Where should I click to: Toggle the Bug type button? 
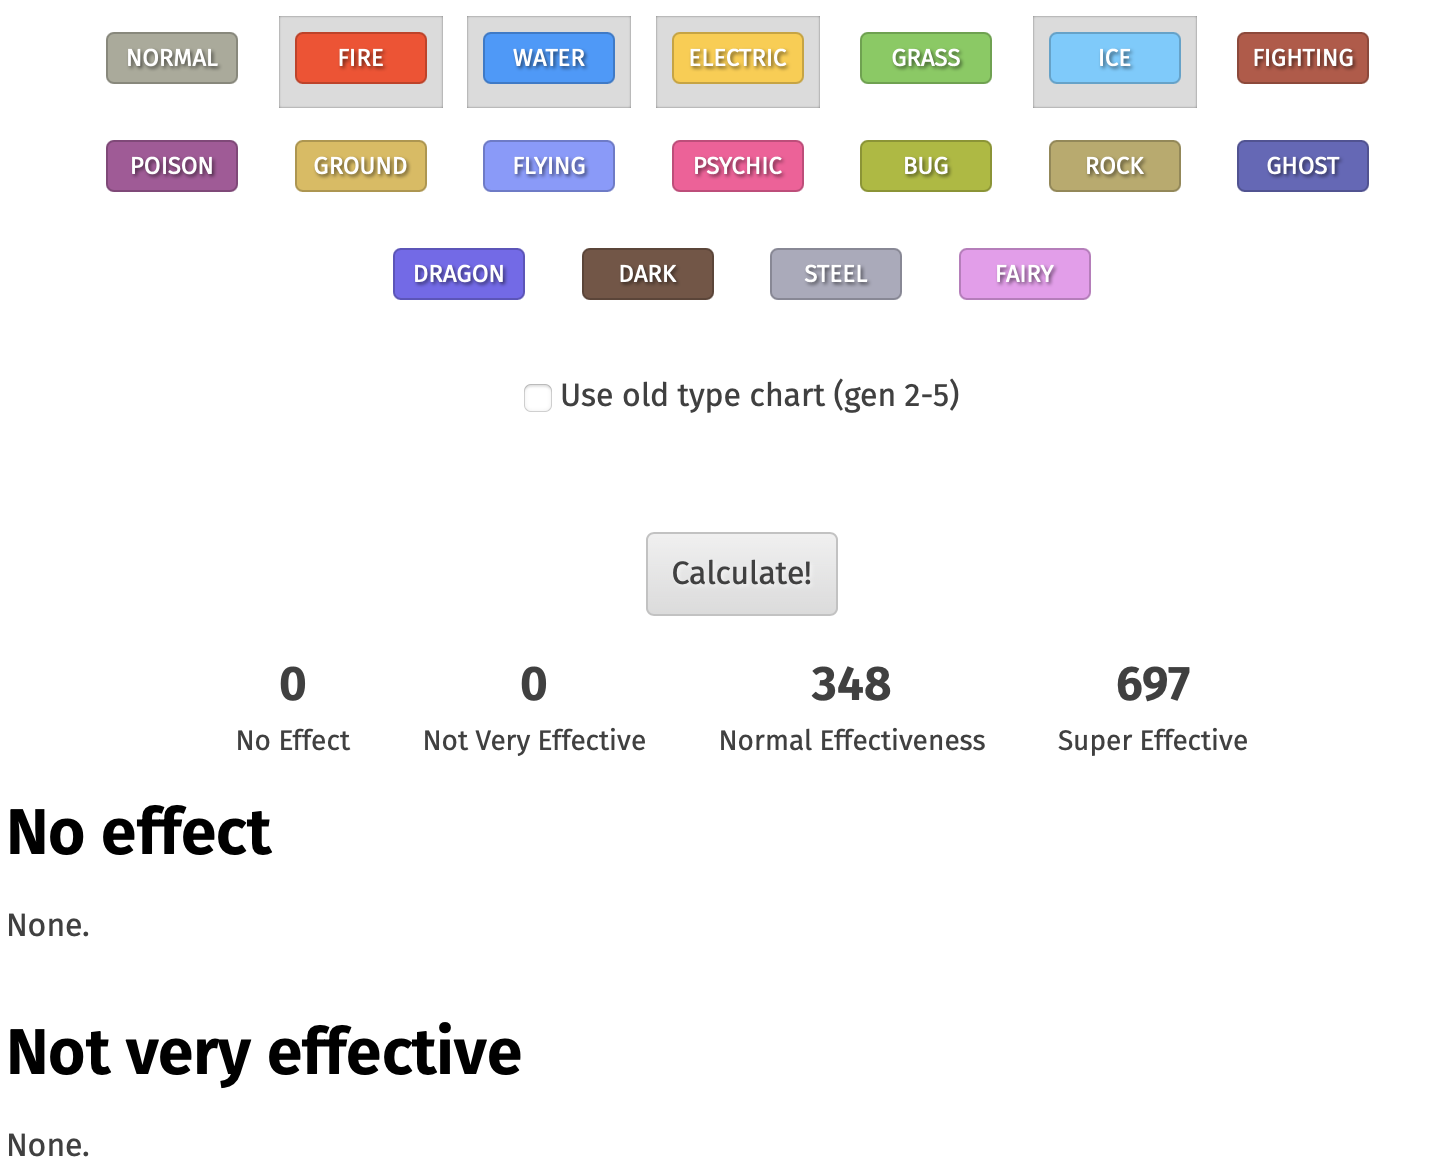tap(926, 166)
